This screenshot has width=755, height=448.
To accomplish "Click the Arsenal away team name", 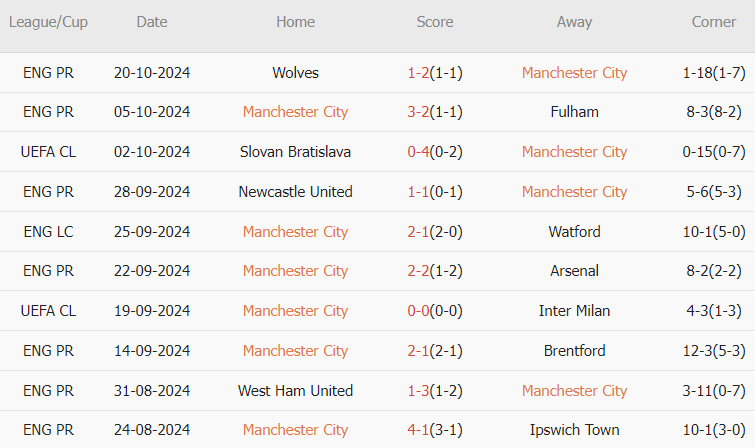I will [x=574, y=271].
